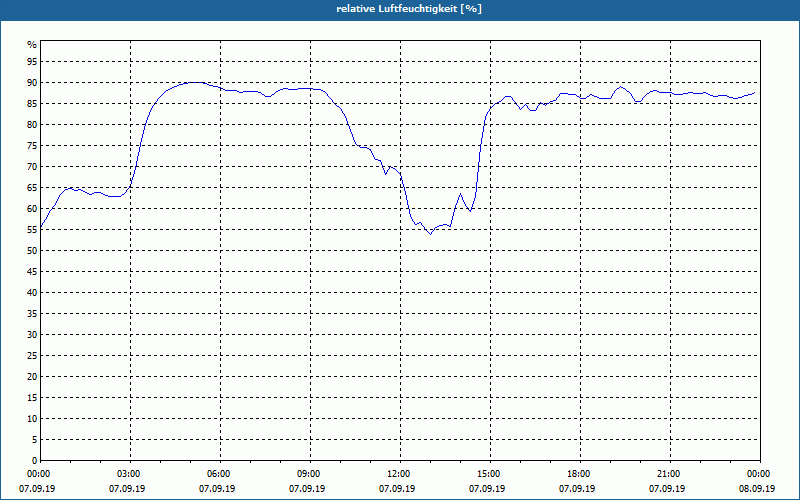Click the 09:00 time label on x-axis
This screenshot has height=500, width=800.
[310, 474]
